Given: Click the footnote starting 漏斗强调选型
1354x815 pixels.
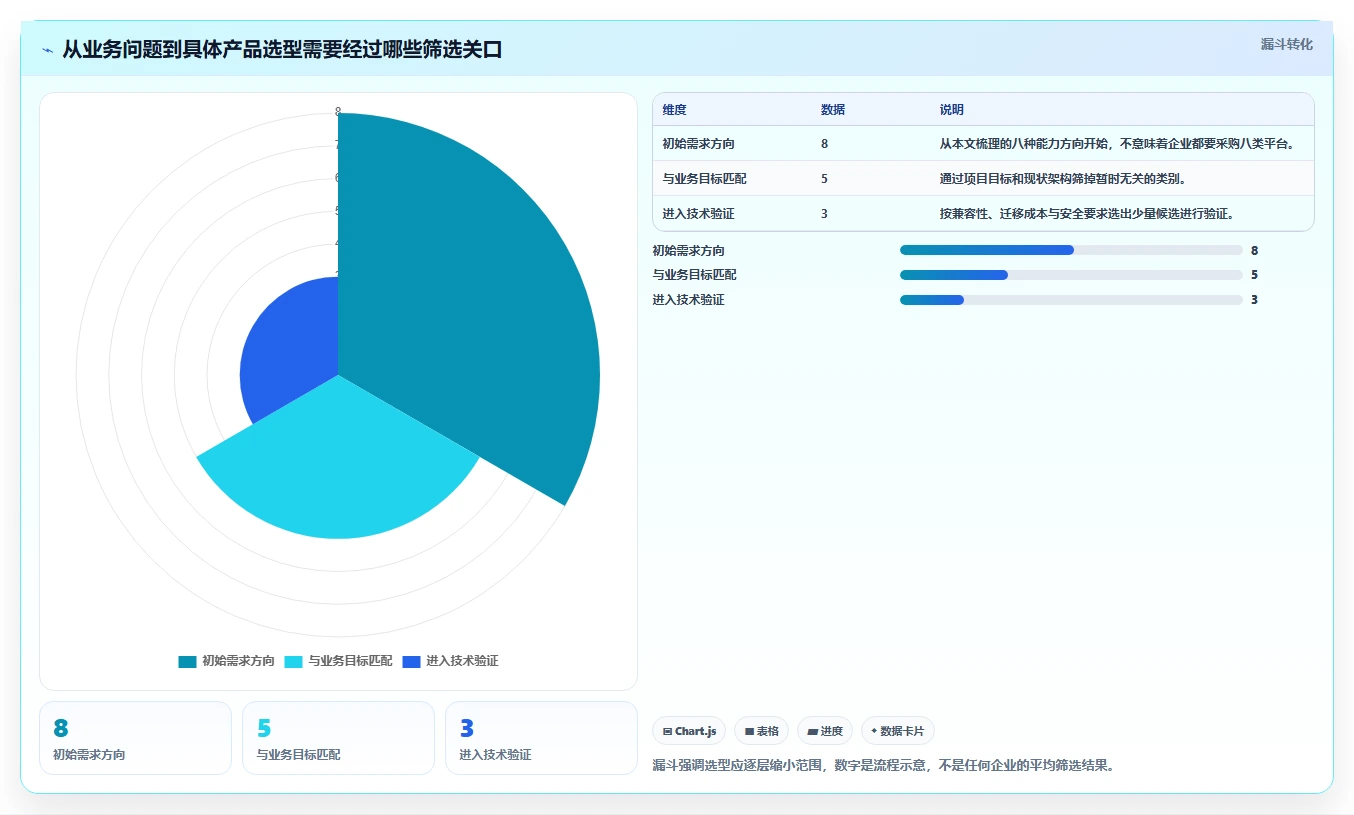Looking at the screenshot, I should [883, 766].
